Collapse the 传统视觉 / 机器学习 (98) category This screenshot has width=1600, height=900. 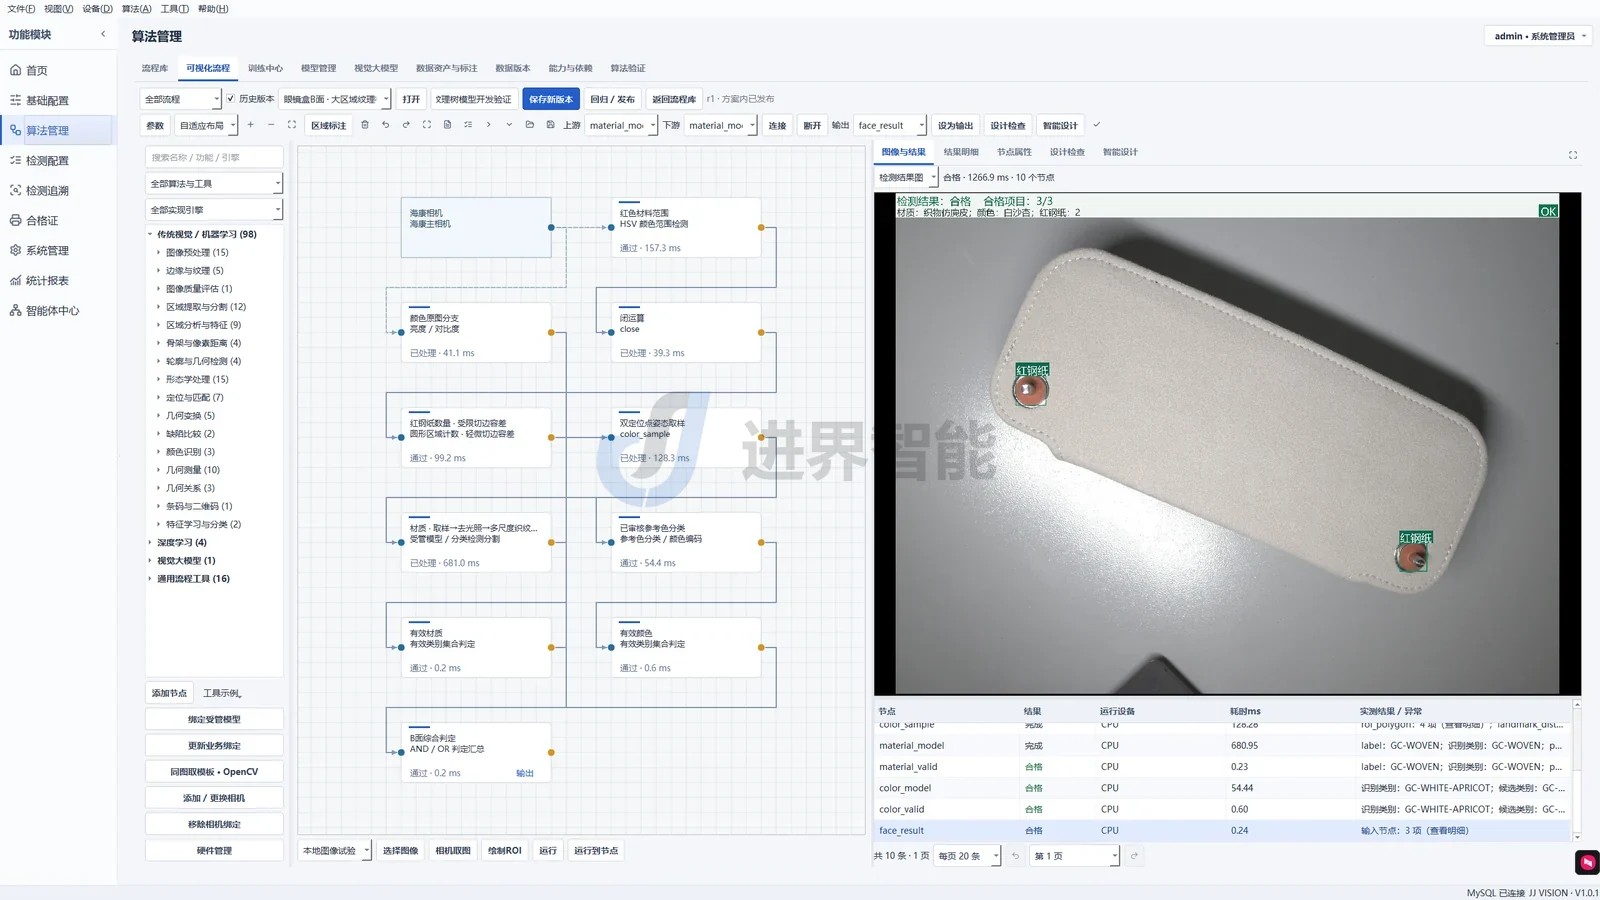click(x=150, y=235)
